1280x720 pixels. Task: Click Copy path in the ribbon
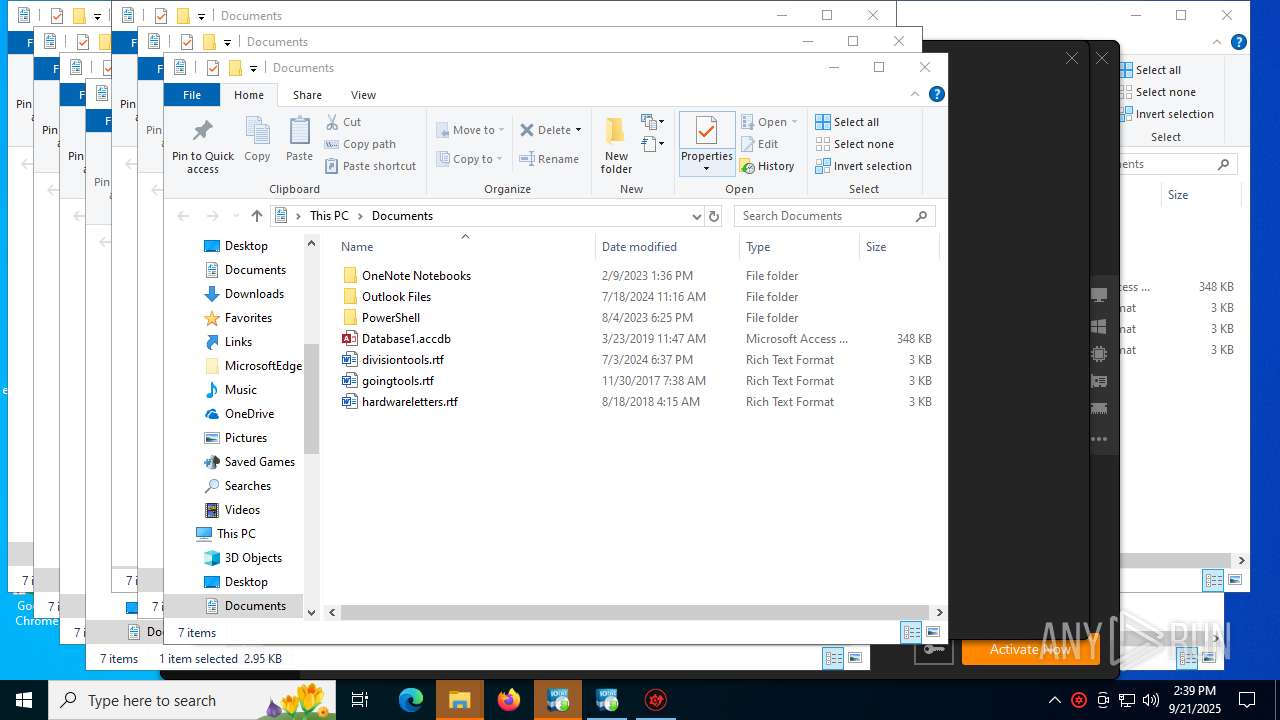coord(360,144)
